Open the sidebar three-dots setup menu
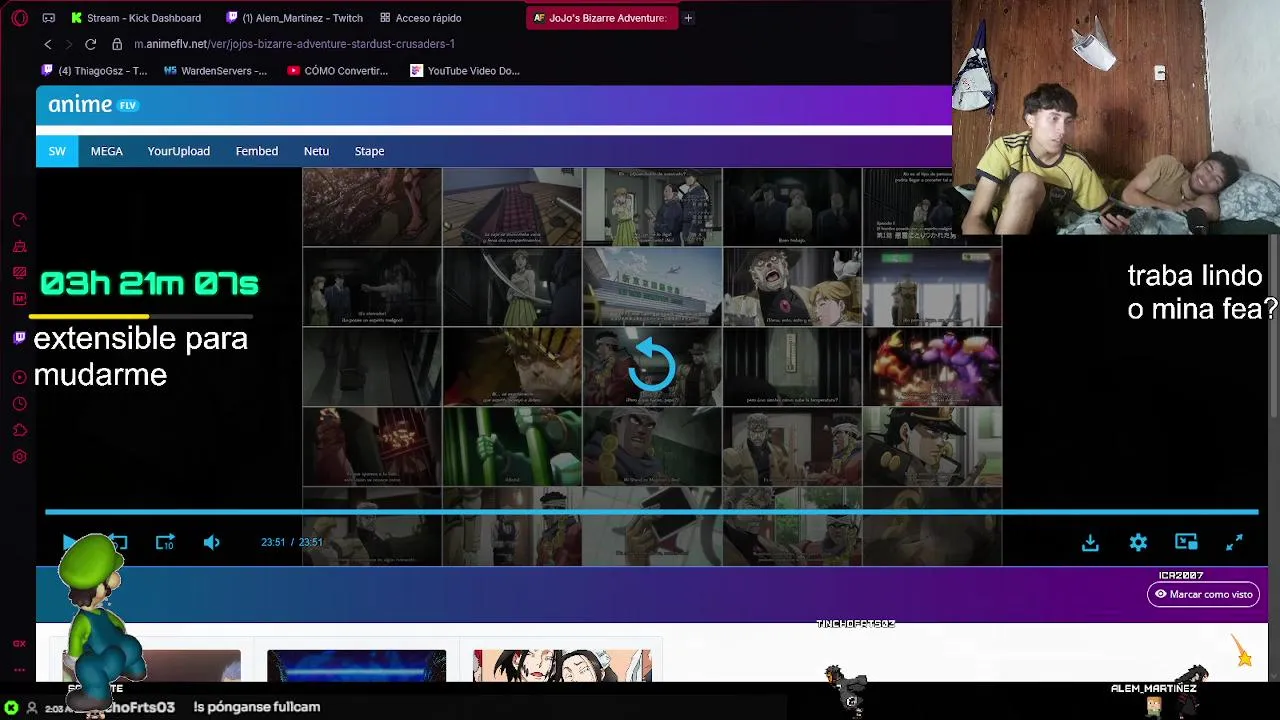Image resolution: width=1280 pixels, height=720 pixels. click(x=19, y=671)
